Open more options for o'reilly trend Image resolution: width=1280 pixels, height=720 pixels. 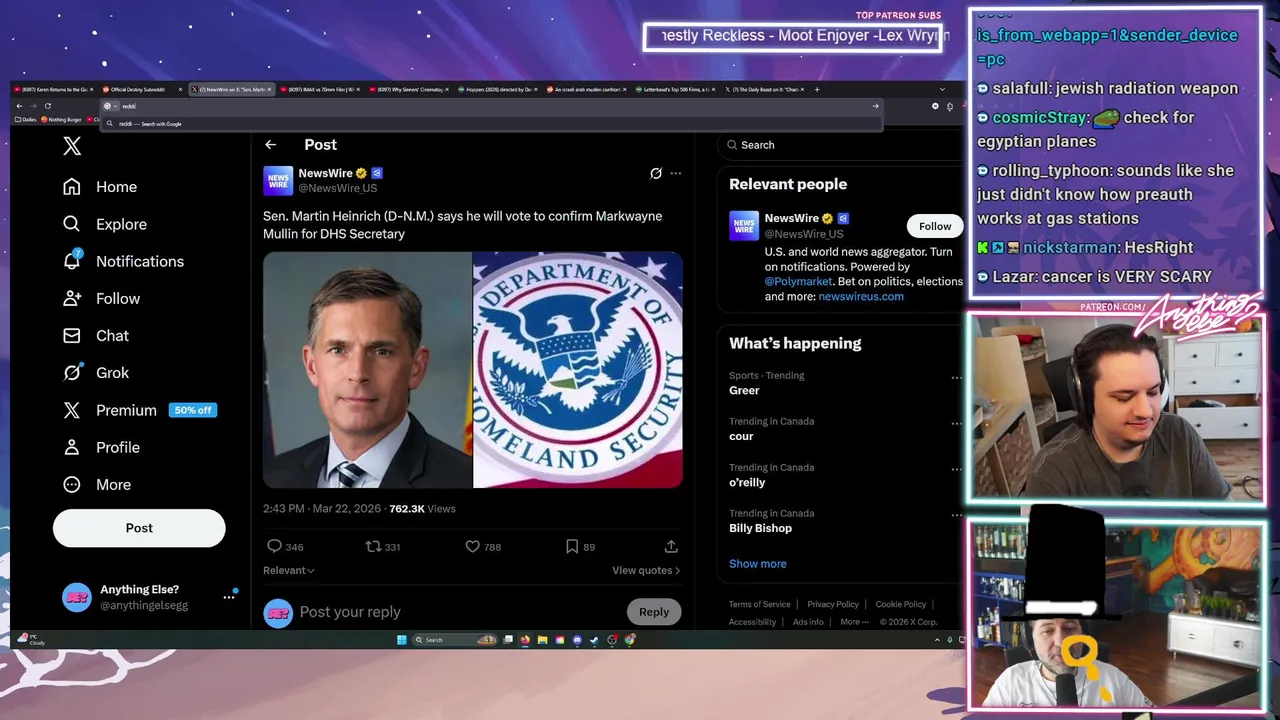[956, 470]
